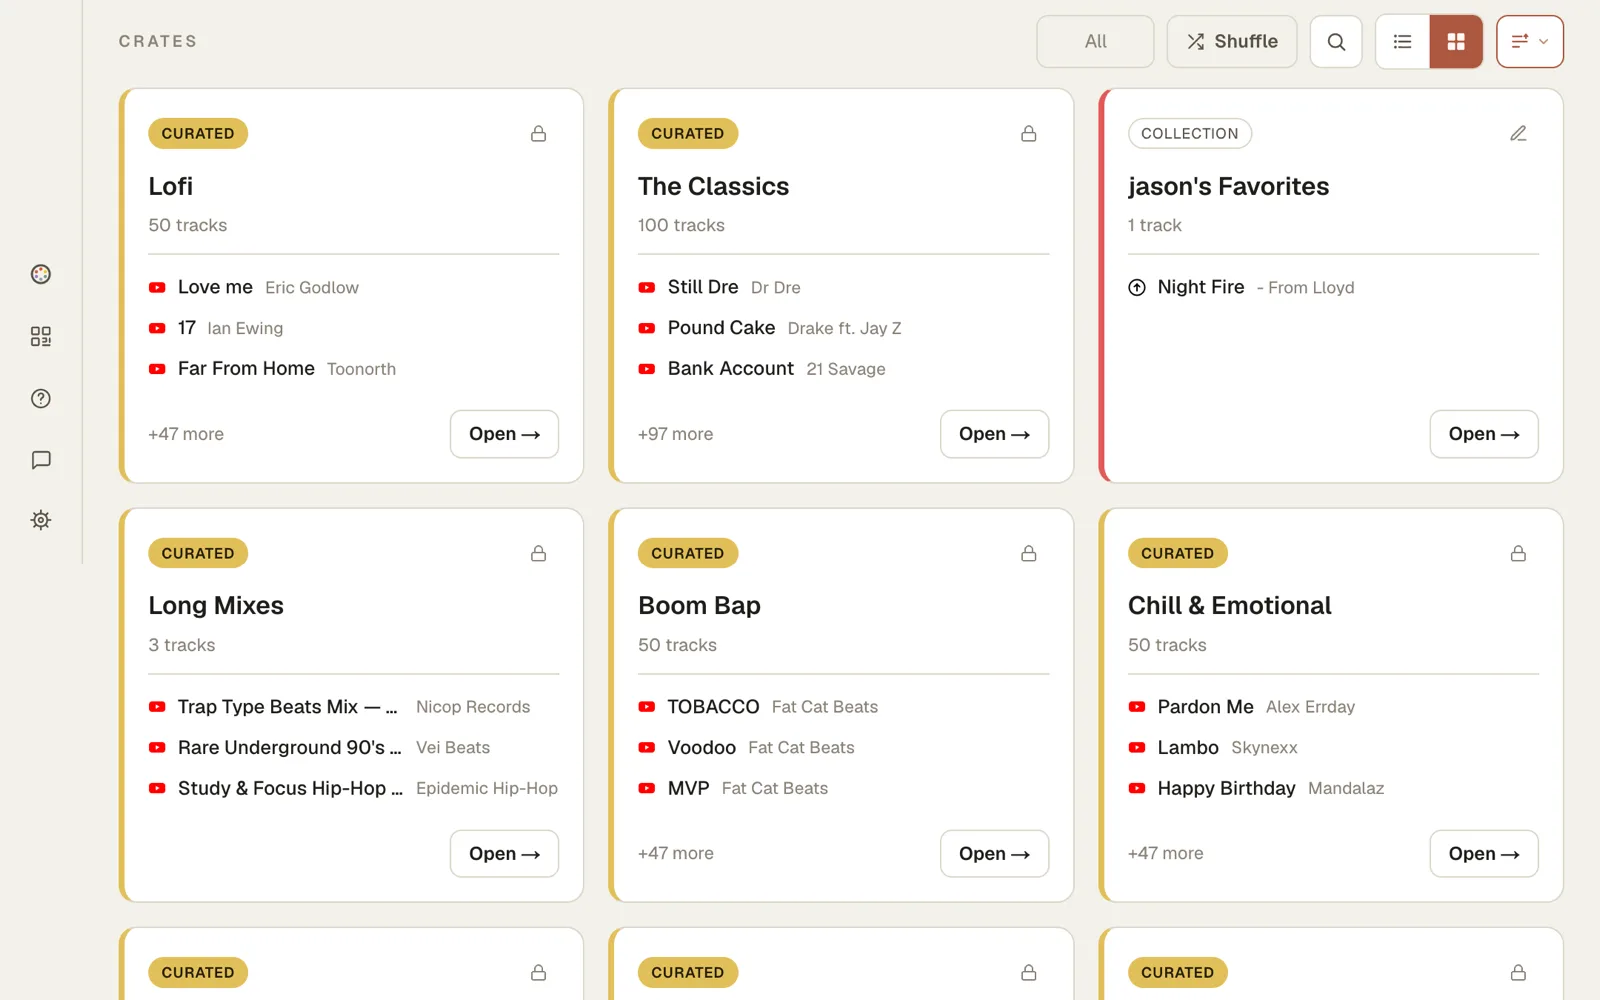
Task: Open the Lofi crate
Action: click(x=504, y=434)
